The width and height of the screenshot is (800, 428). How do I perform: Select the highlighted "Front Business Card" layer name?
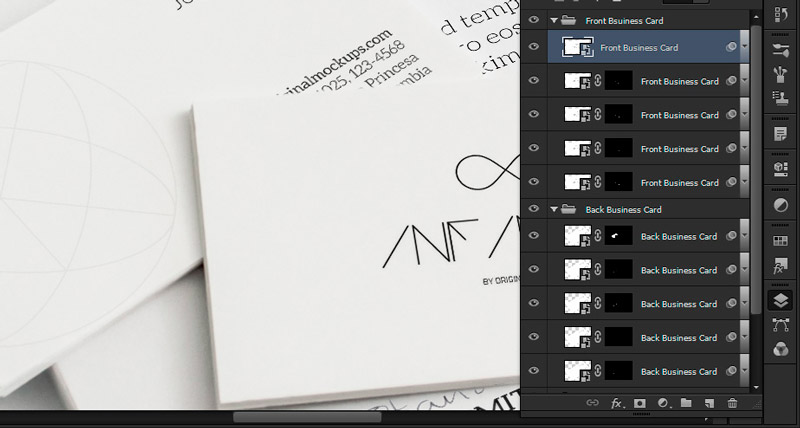point(639,47)
